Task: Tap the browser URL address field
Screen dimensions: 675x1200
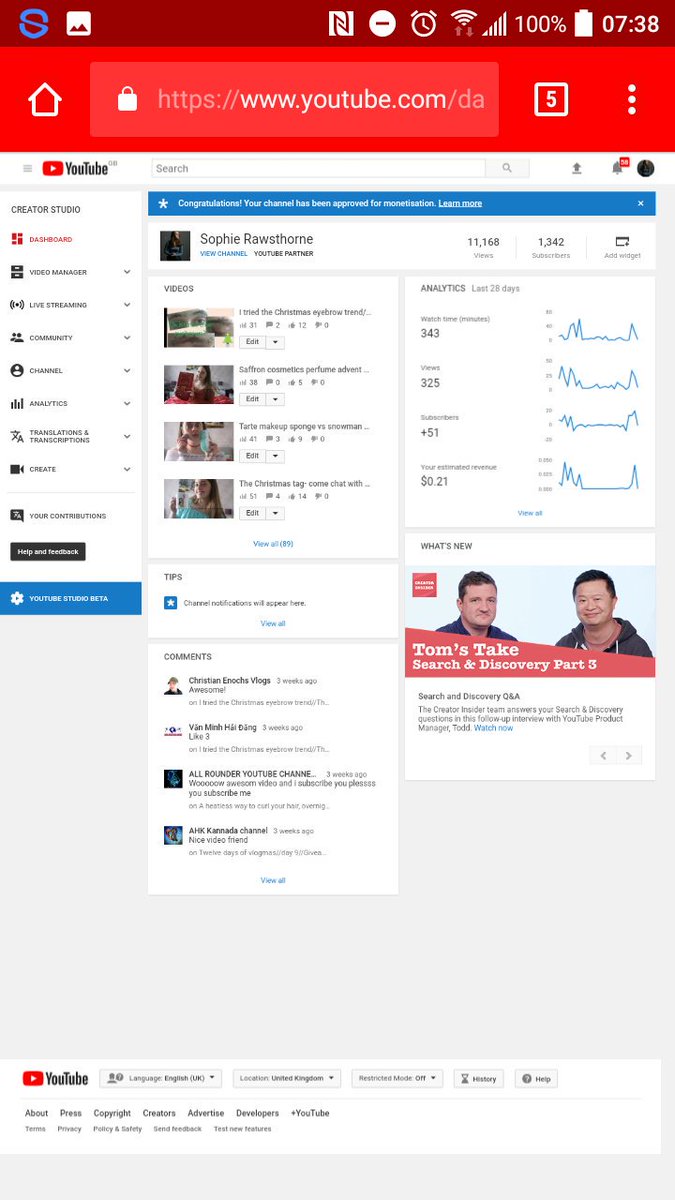Action: click(294, 100)
